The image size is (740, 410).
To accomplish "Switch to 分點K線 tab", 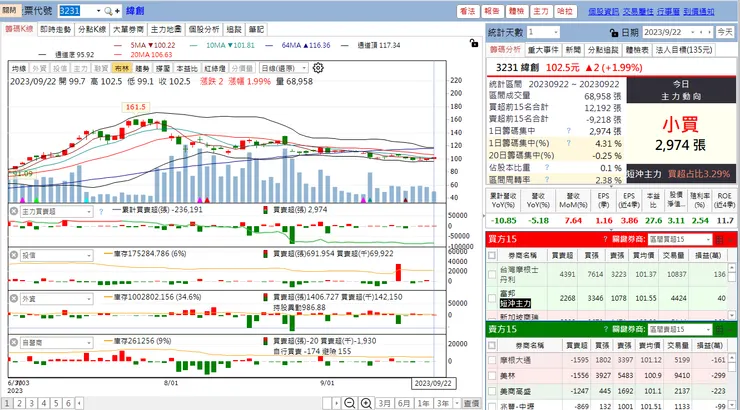I will point(92,29).
